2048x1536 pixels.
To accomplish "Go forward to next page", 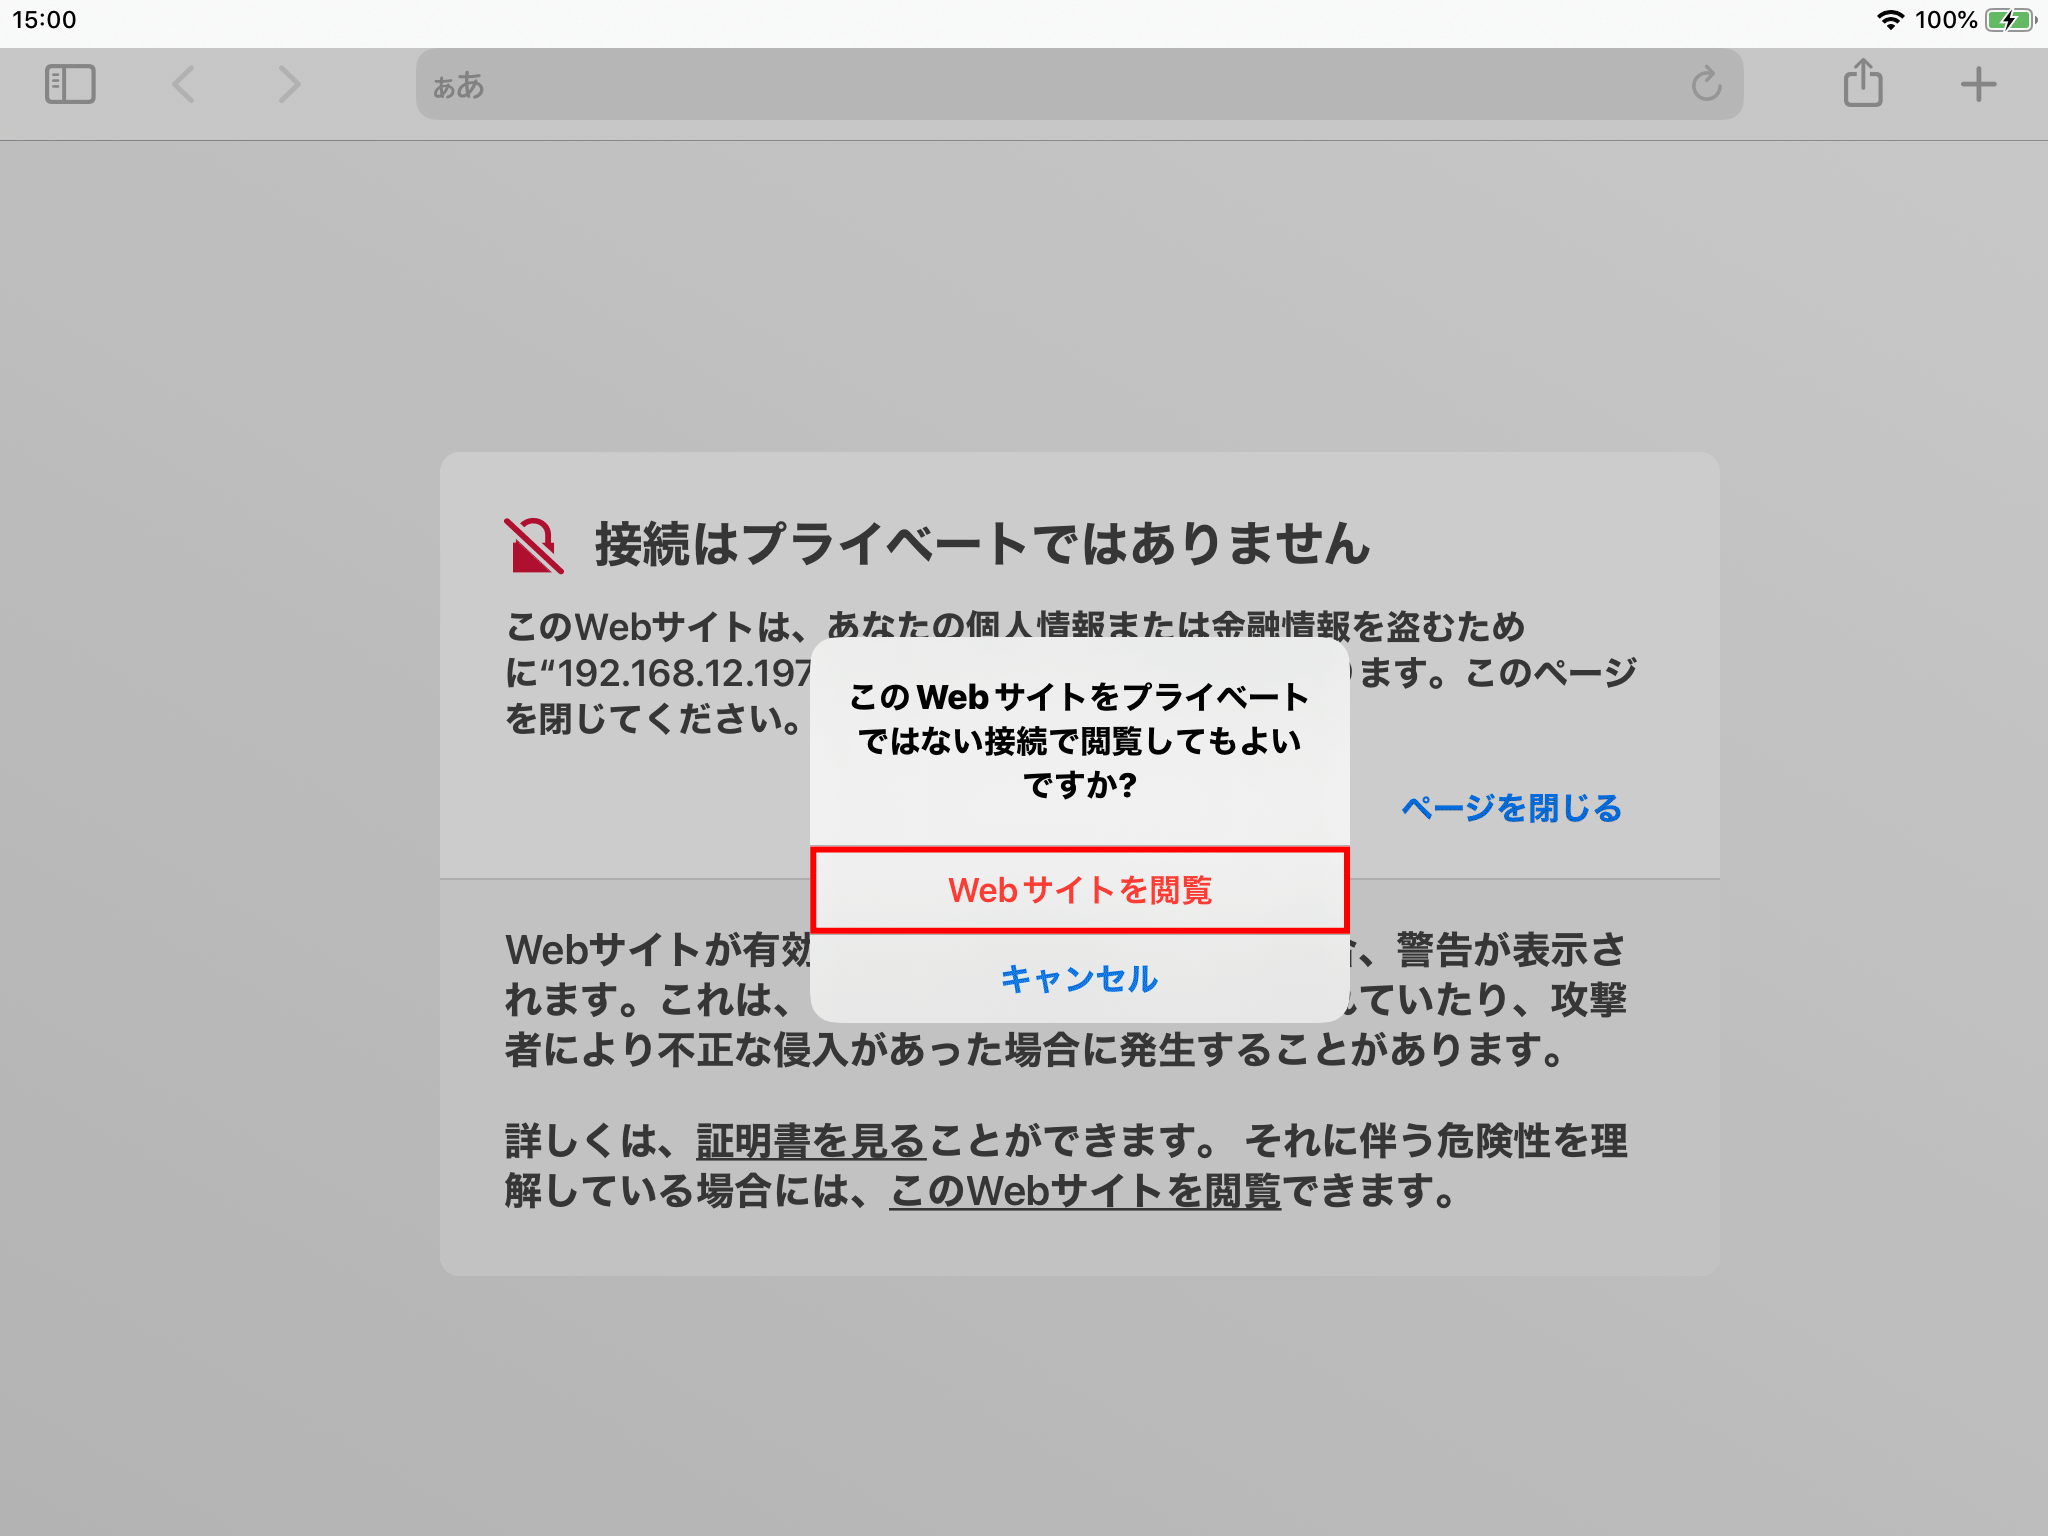I will (289, 85).
